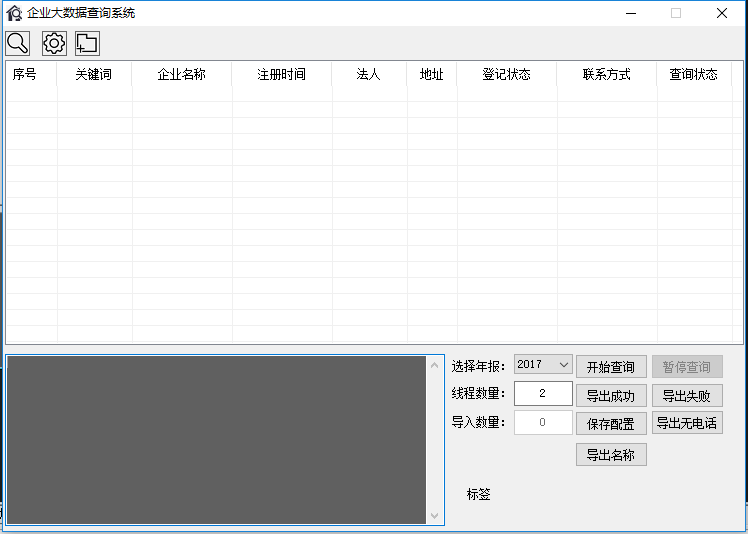This screenshot has height=534, width=748.
Task: Open settings via the gear icon
Action: pyautogui.click(x=54, y=43)
